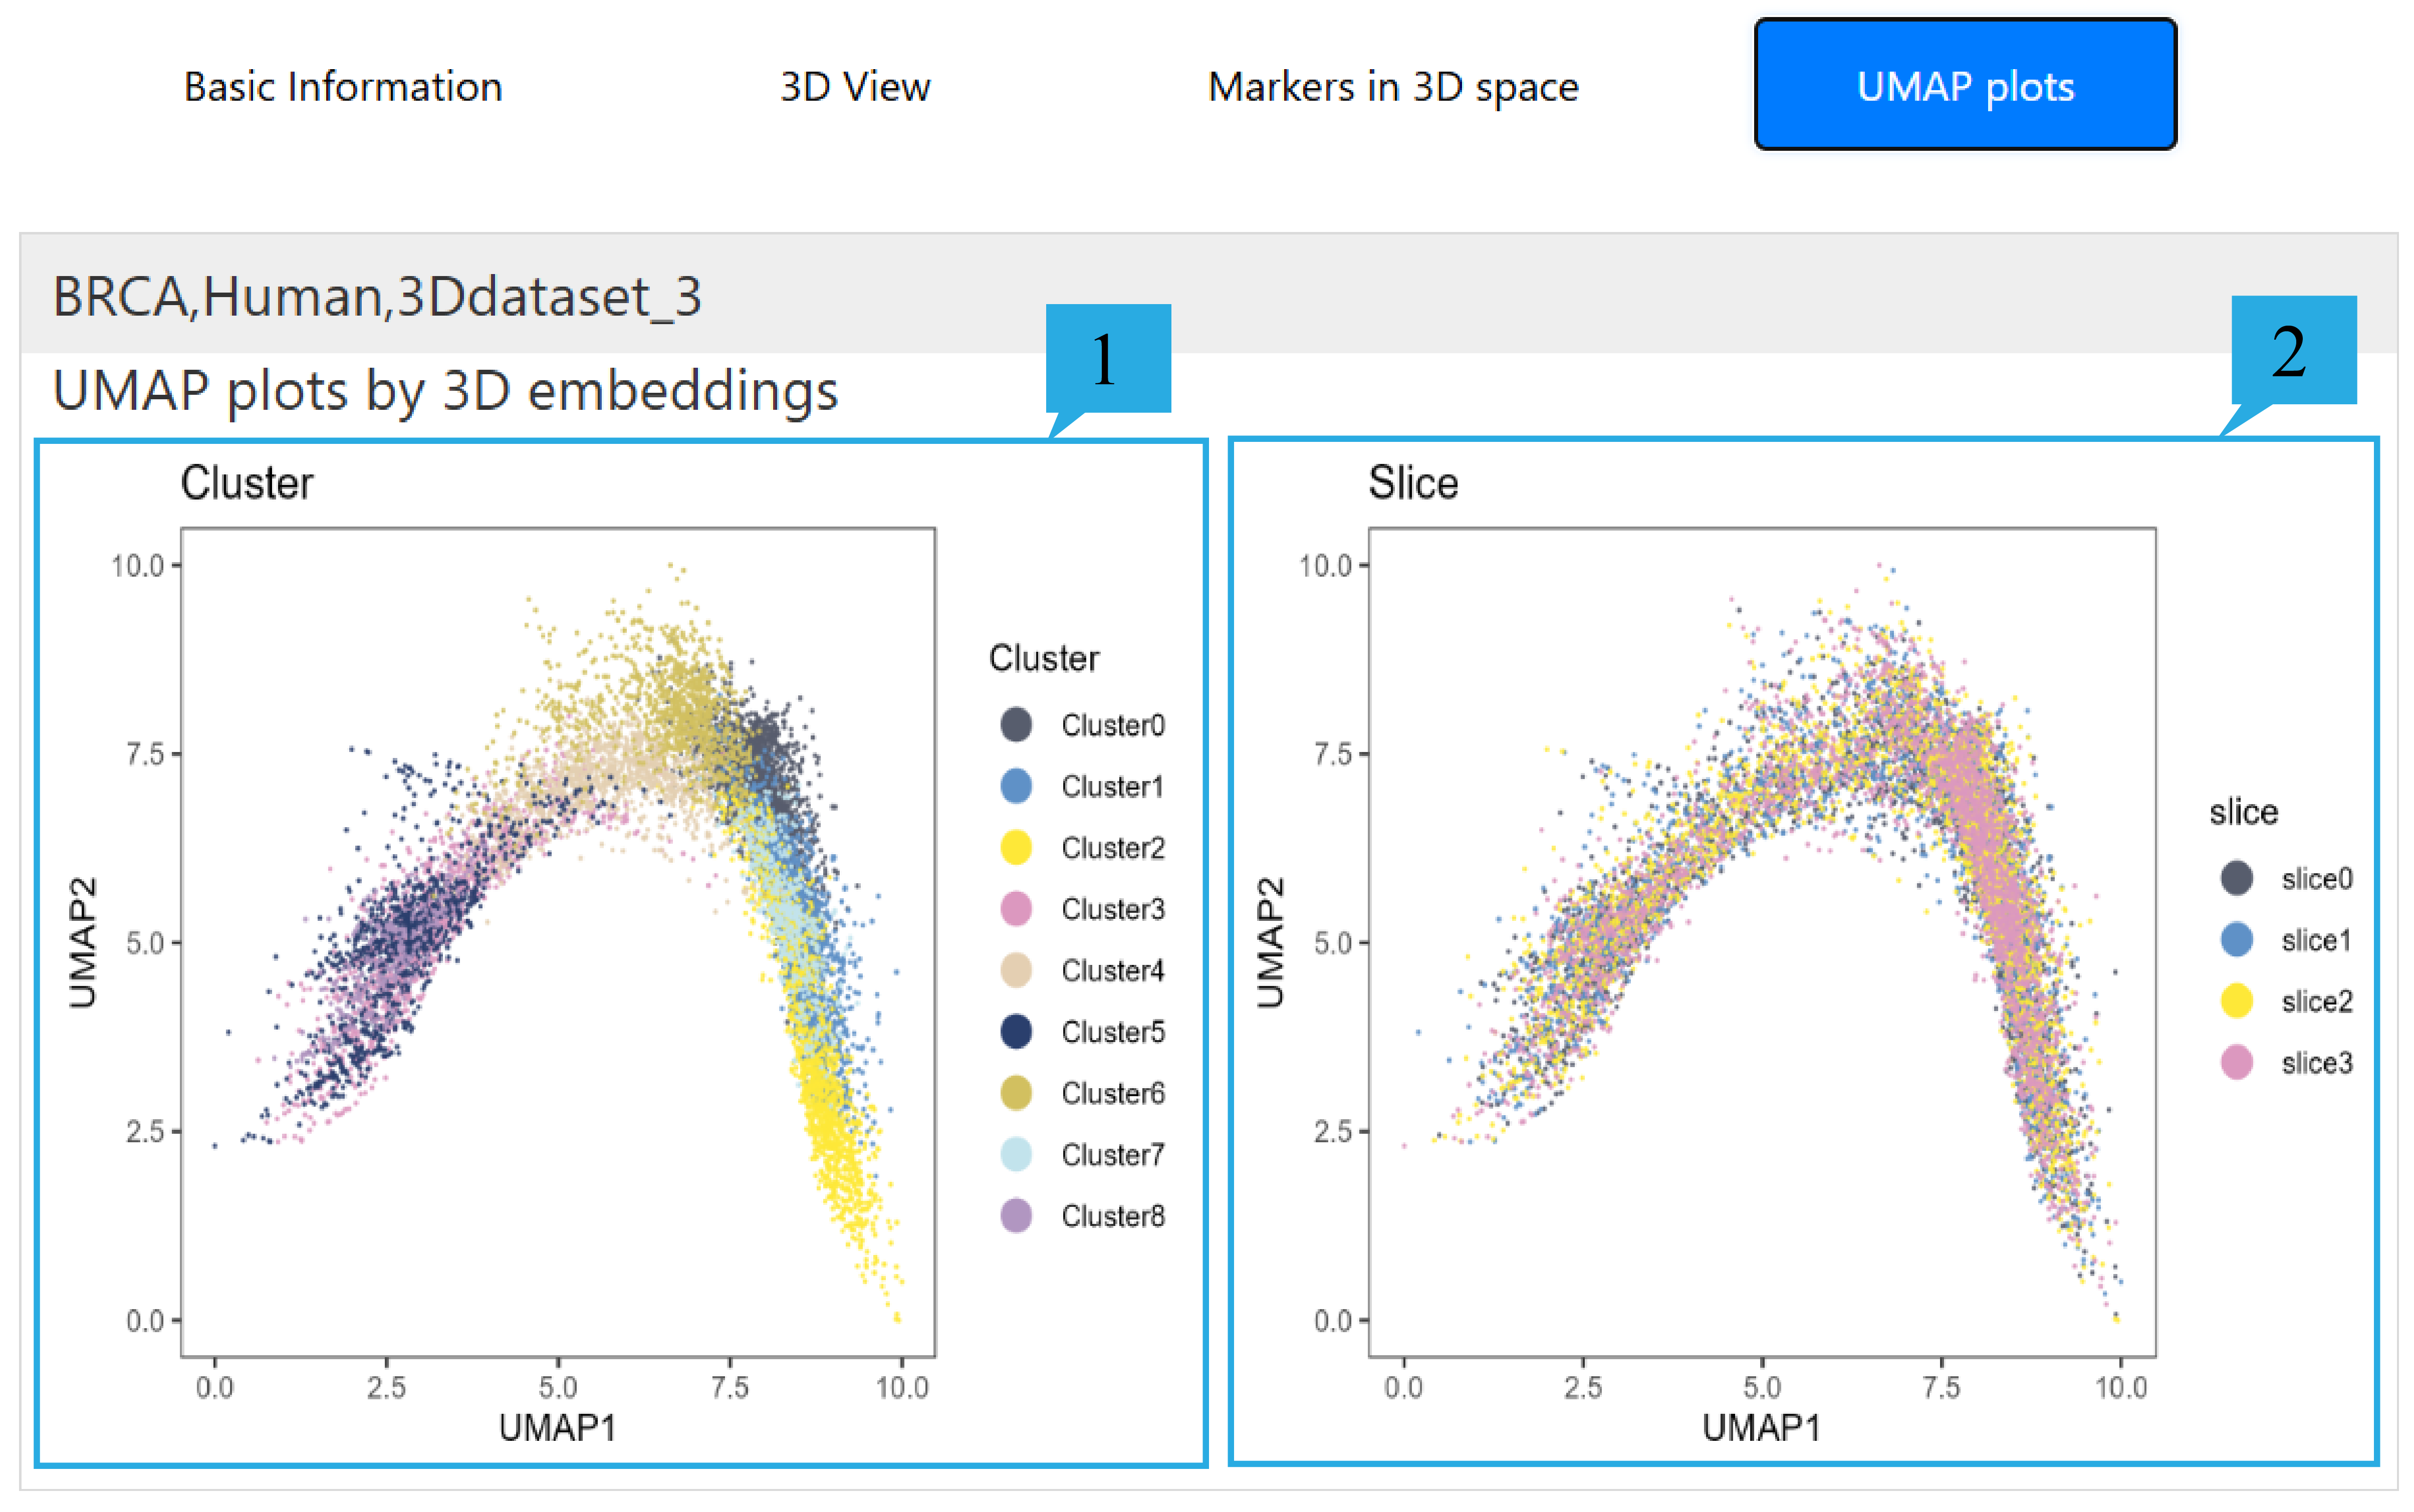Click the Cluster0 legend swatch
Image resolution: width=2414 pixels, height=1512 pixels.
(x=1016, y=725)
